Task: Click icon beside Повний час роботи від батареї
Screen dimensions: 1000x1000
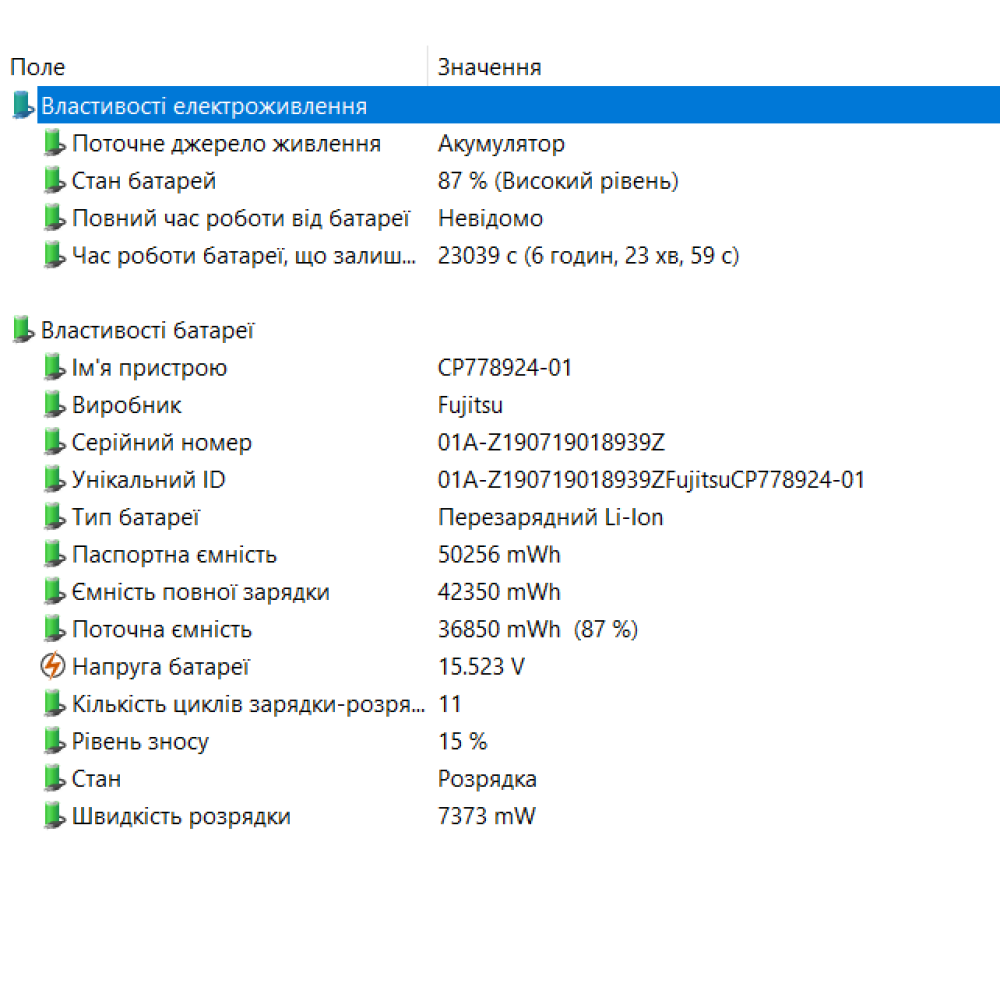Action: (54, 217)
